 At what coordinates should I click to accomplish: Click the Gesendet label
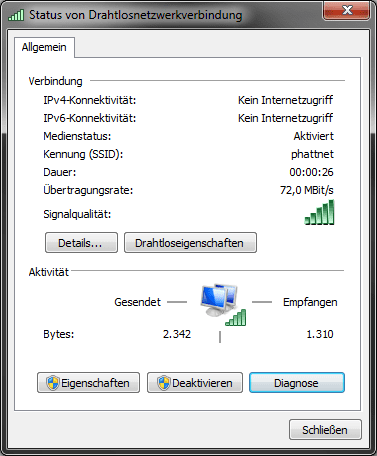(x=137, y=302)
